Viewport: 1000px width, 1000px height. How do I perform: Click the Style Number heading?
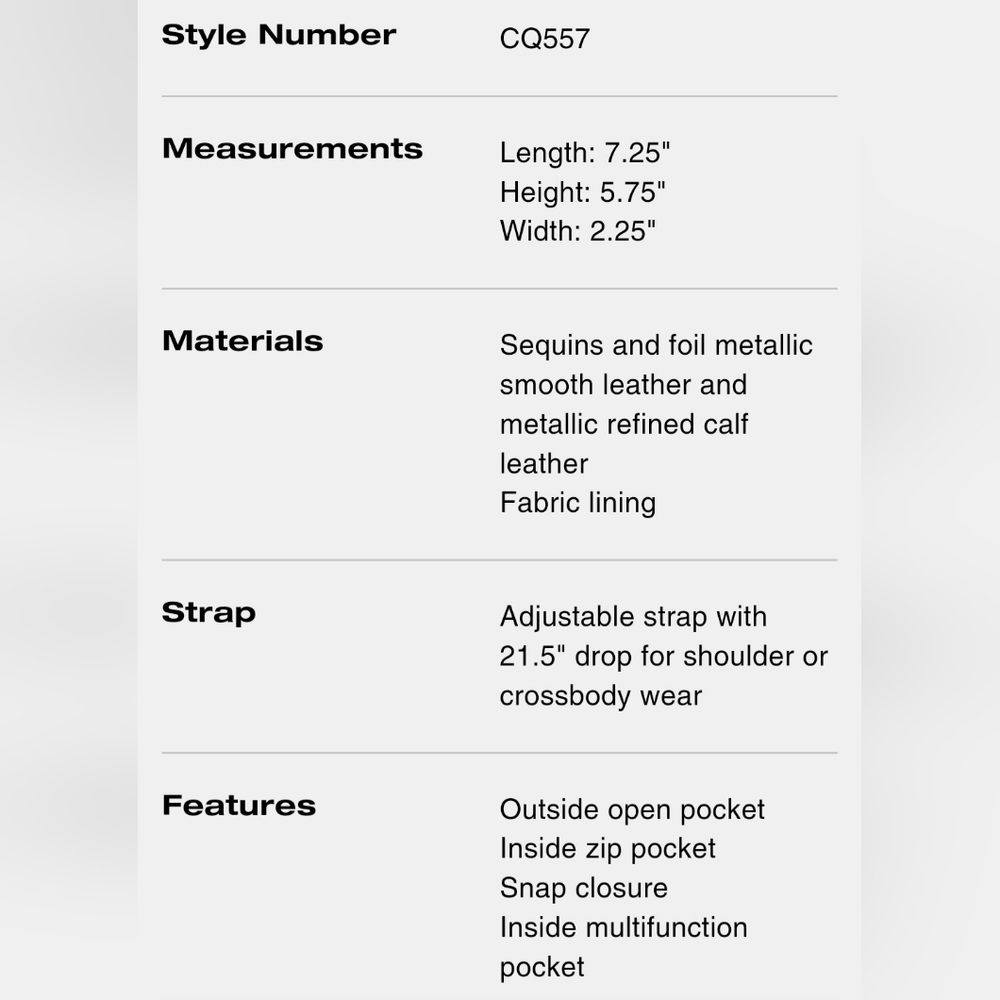[x=279, y=34]
